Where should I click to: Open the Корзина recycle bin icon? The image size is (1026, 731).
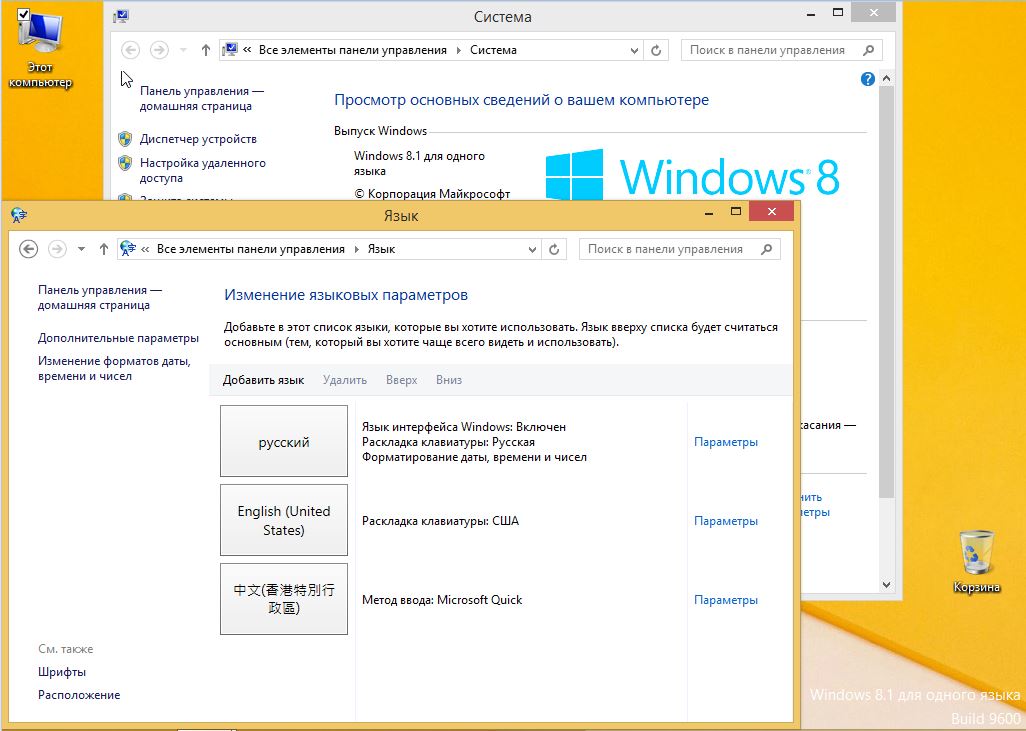(976, 555)
